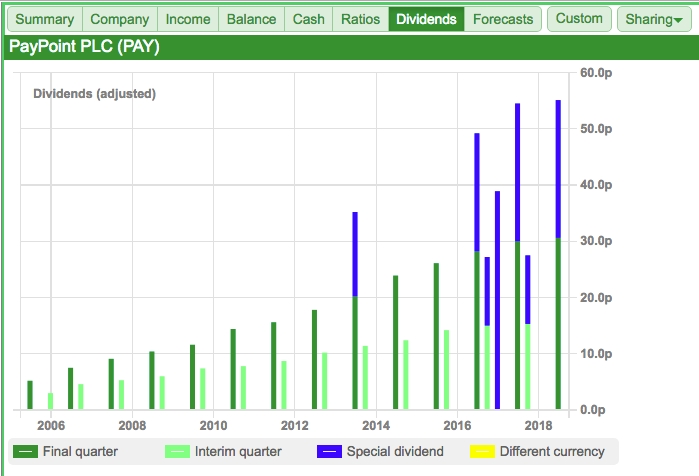The width and height of the screenshot is (699, 476).
Task: Select the Income tab
Action: tap(188, 19)
